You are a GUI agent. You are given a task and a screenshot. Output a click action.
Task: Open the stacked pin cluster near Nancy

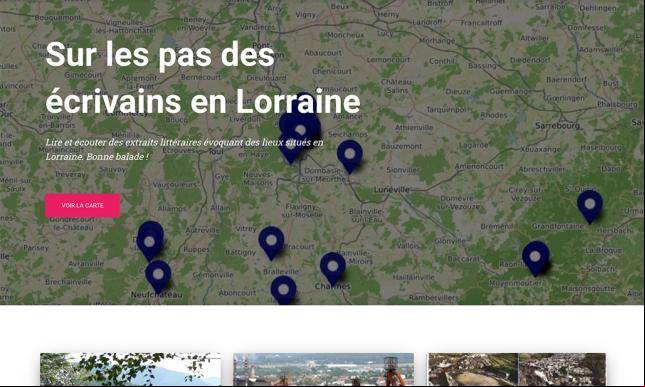pyautogui.click(x=300, y=128)
